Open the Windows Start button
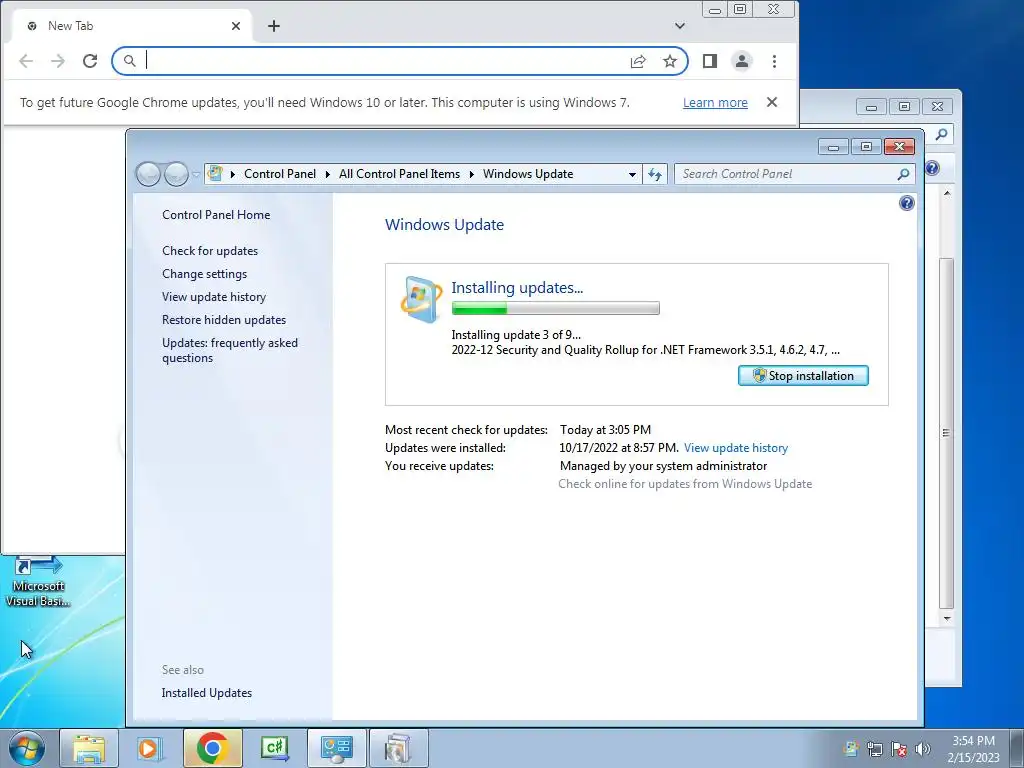 (x=27, y=748)
